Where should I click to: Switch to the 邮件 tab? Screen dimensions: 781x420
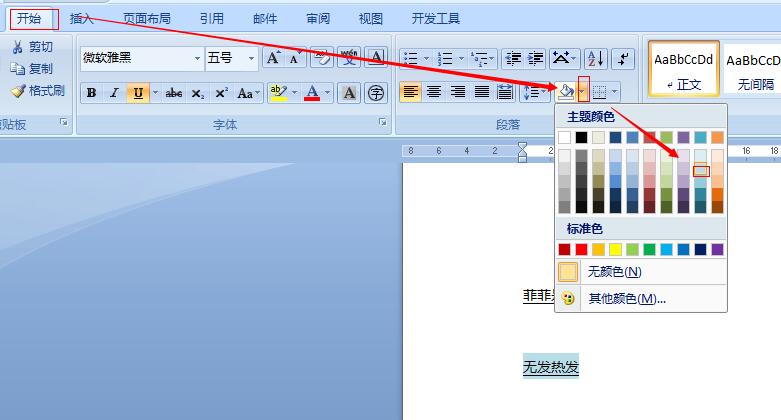point(264,19)
